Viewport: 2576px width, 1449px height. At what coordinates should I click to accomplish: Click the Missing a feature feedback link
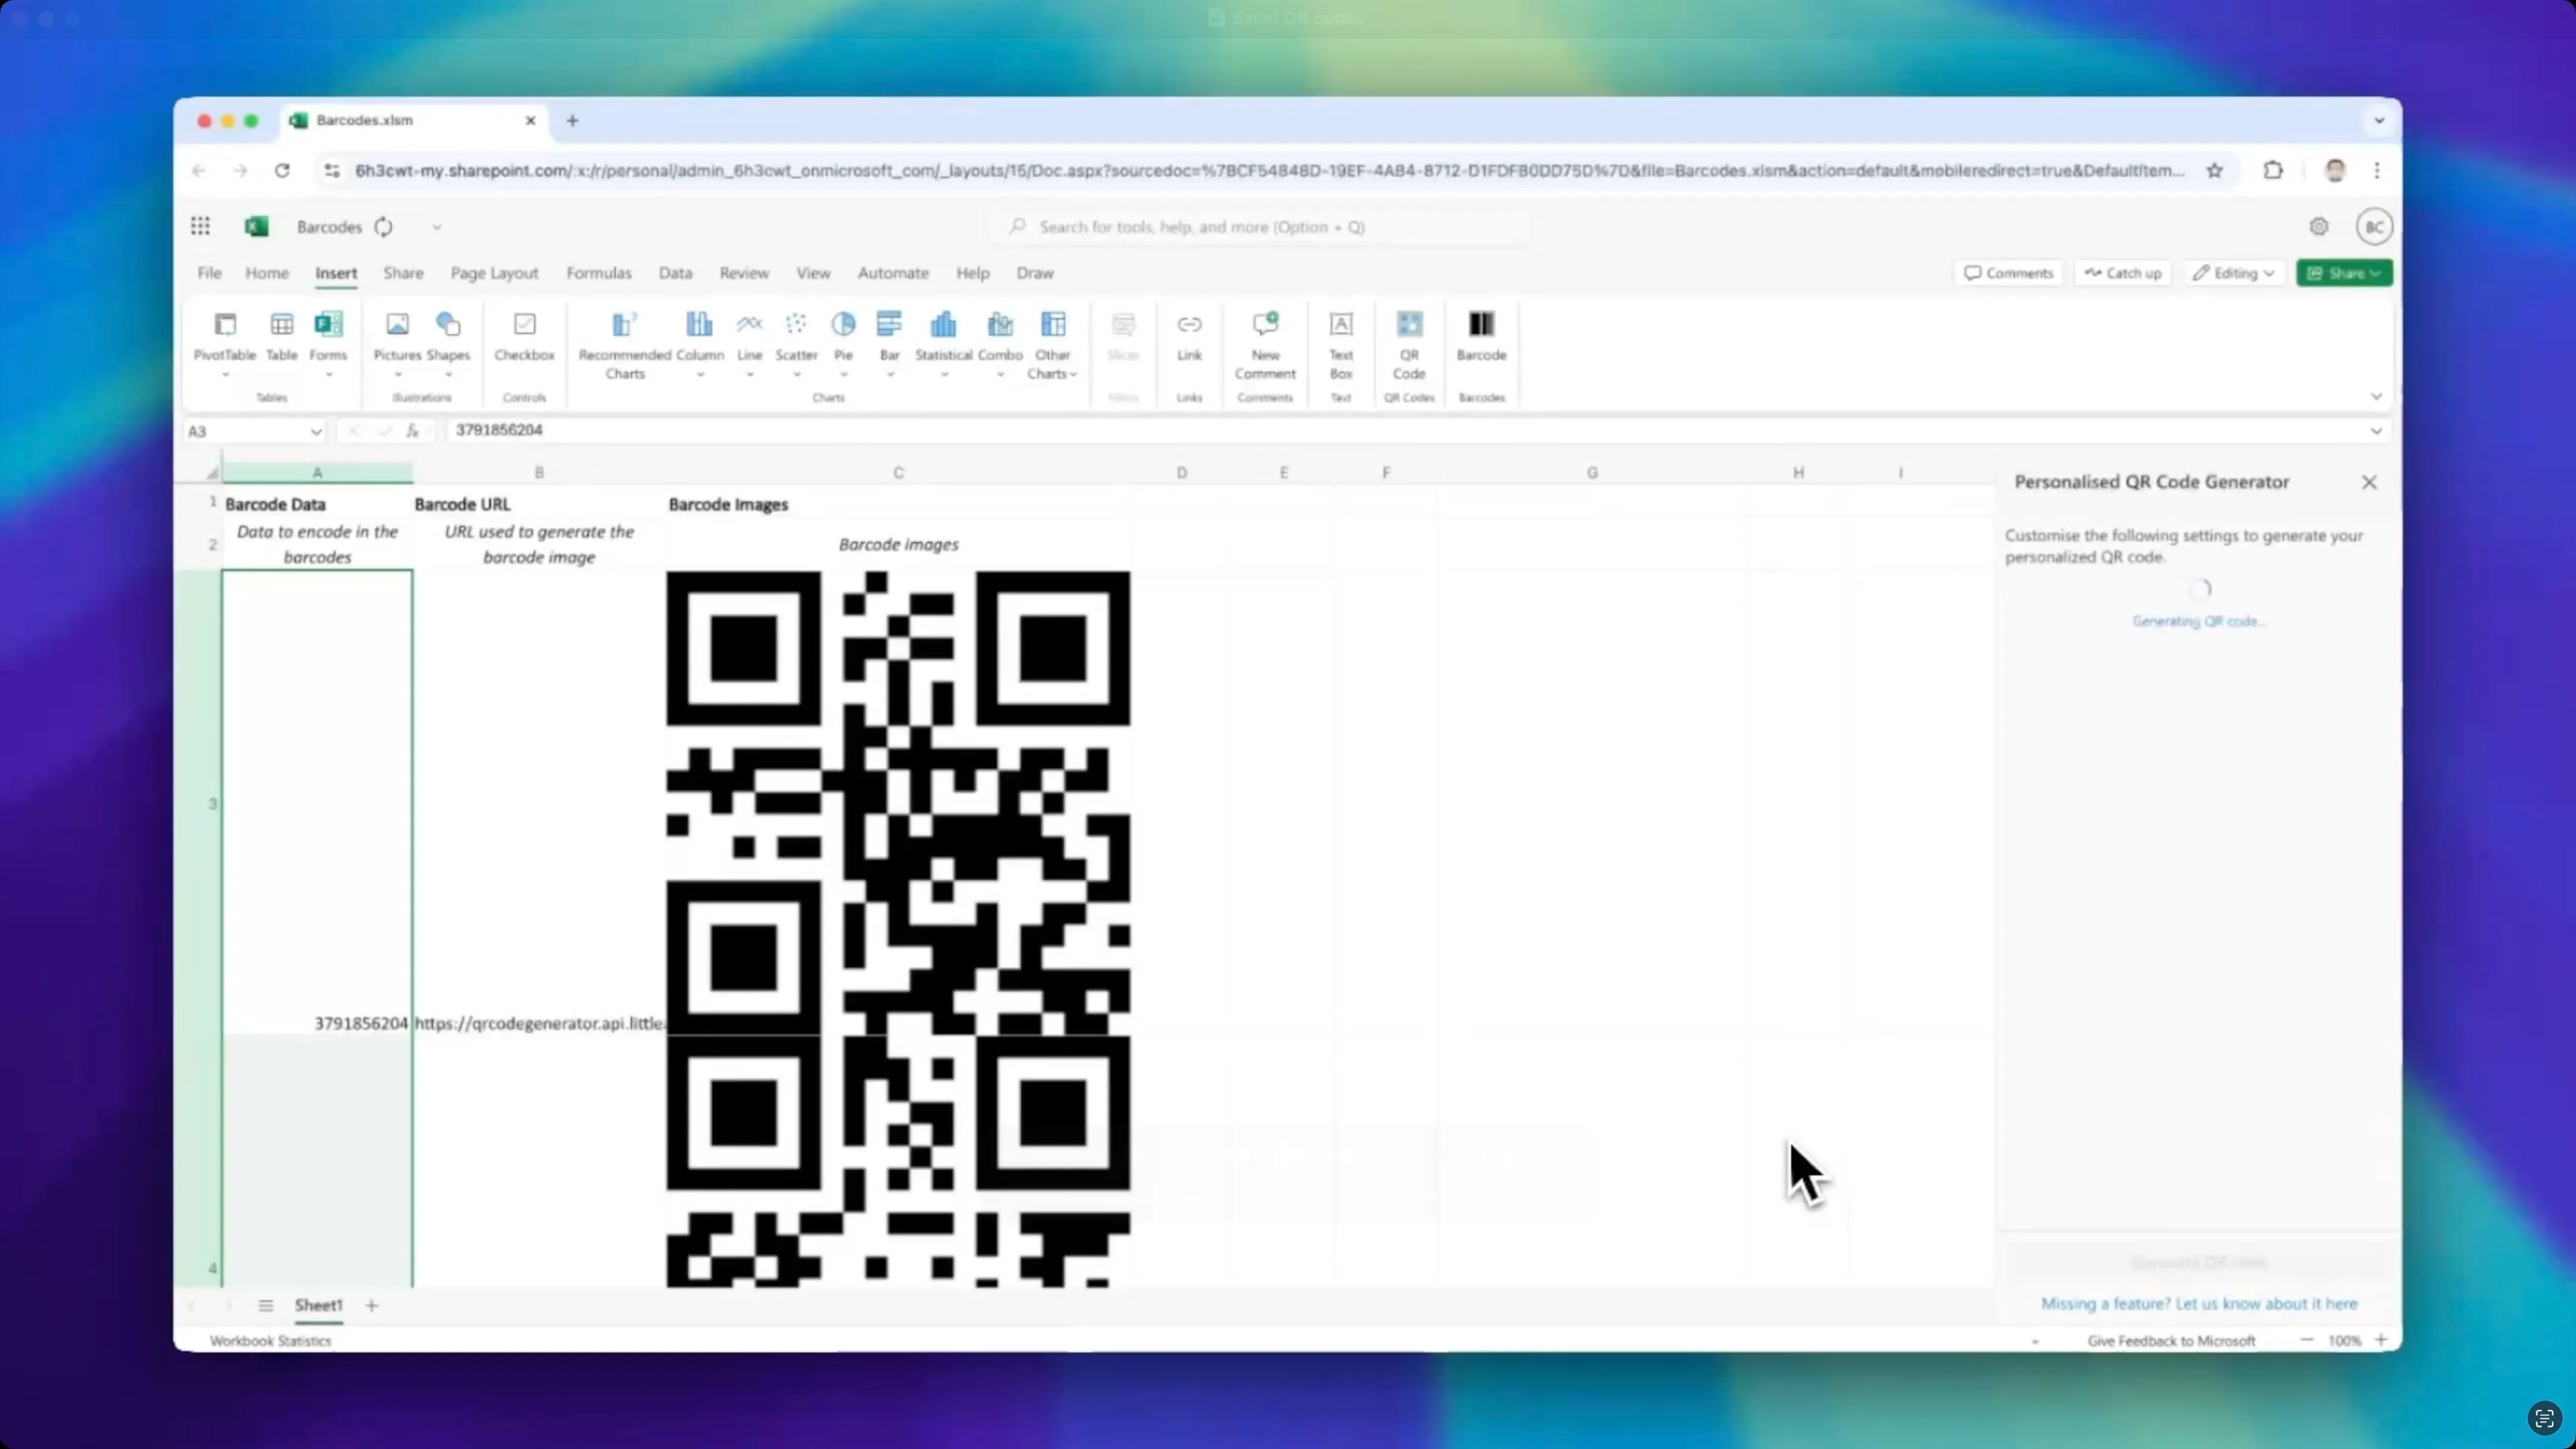pos(2198,1304)
